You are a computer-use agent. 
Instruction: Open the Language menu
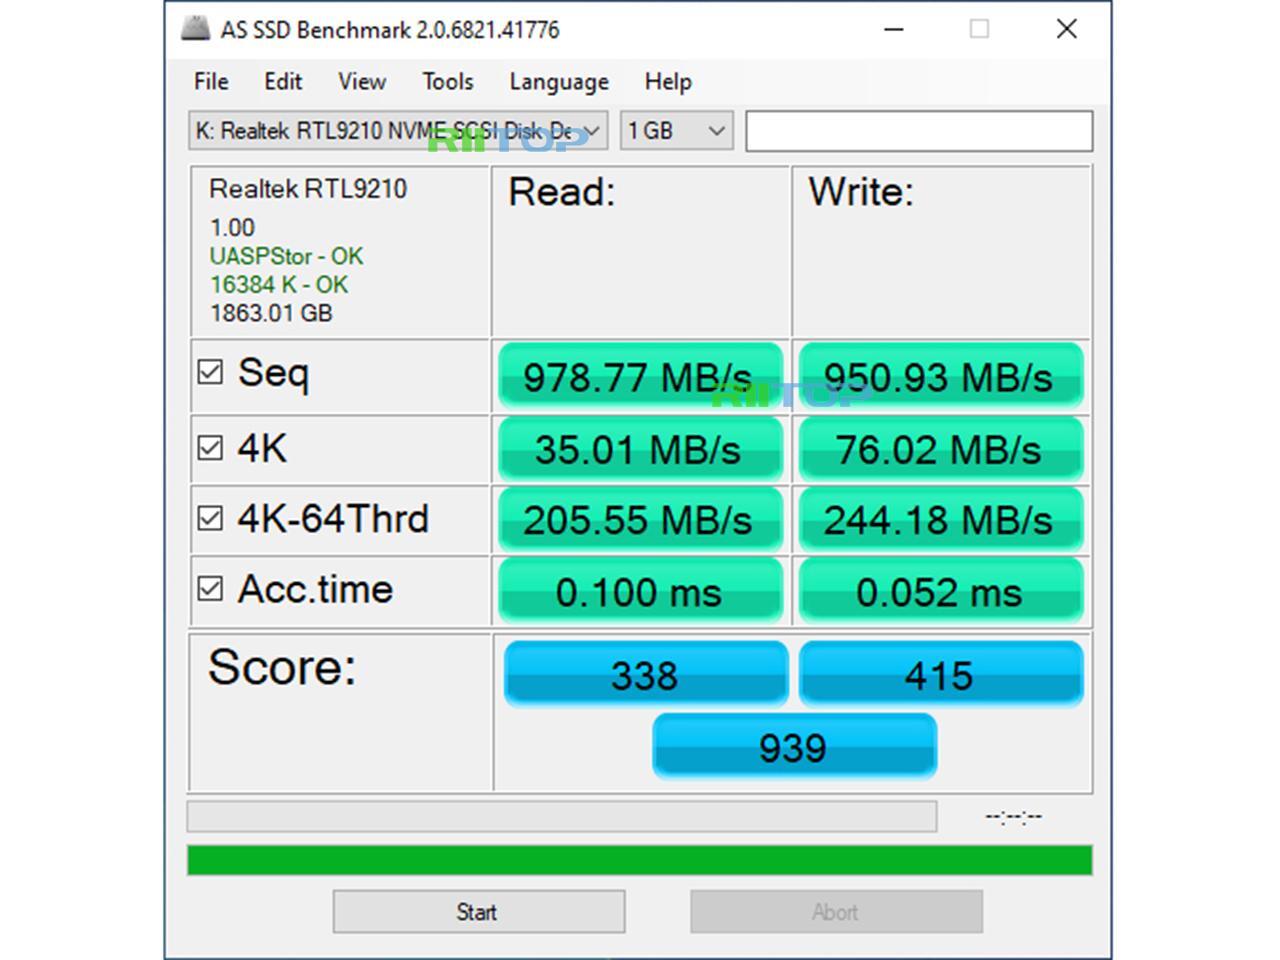(x=559, y=81)
